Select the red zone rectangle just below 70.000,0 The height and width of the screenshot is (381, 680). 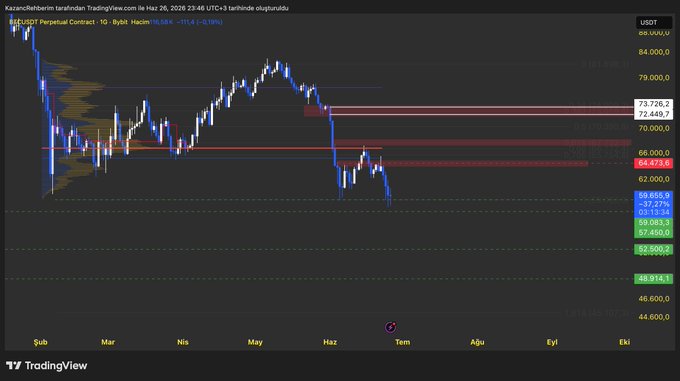[482, 143]
